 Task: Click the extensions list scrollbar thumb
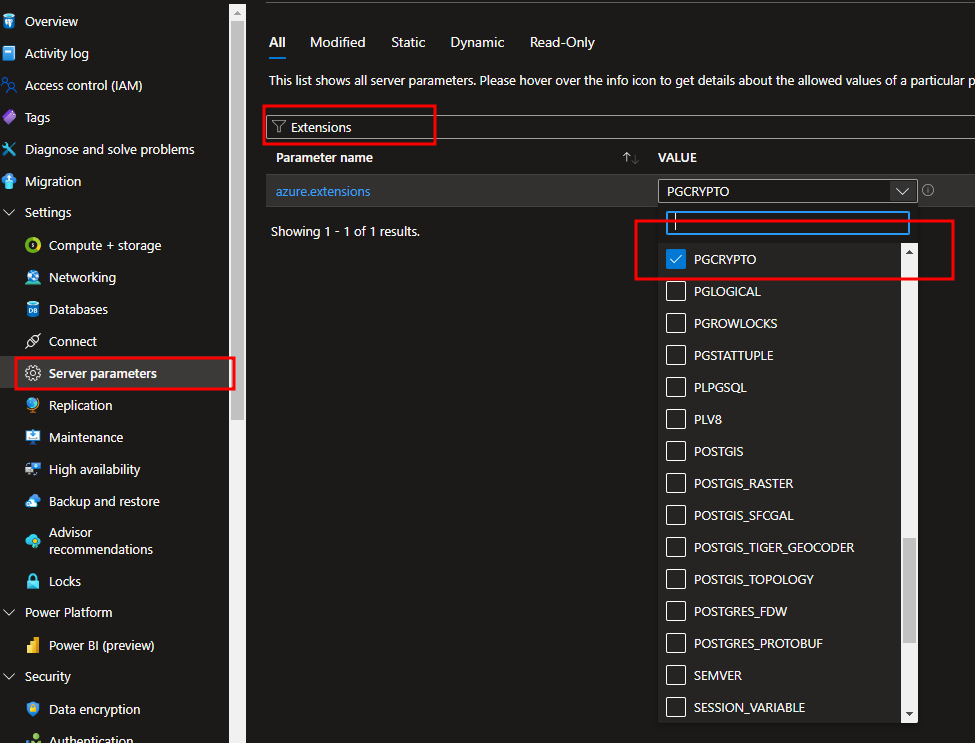909,590
